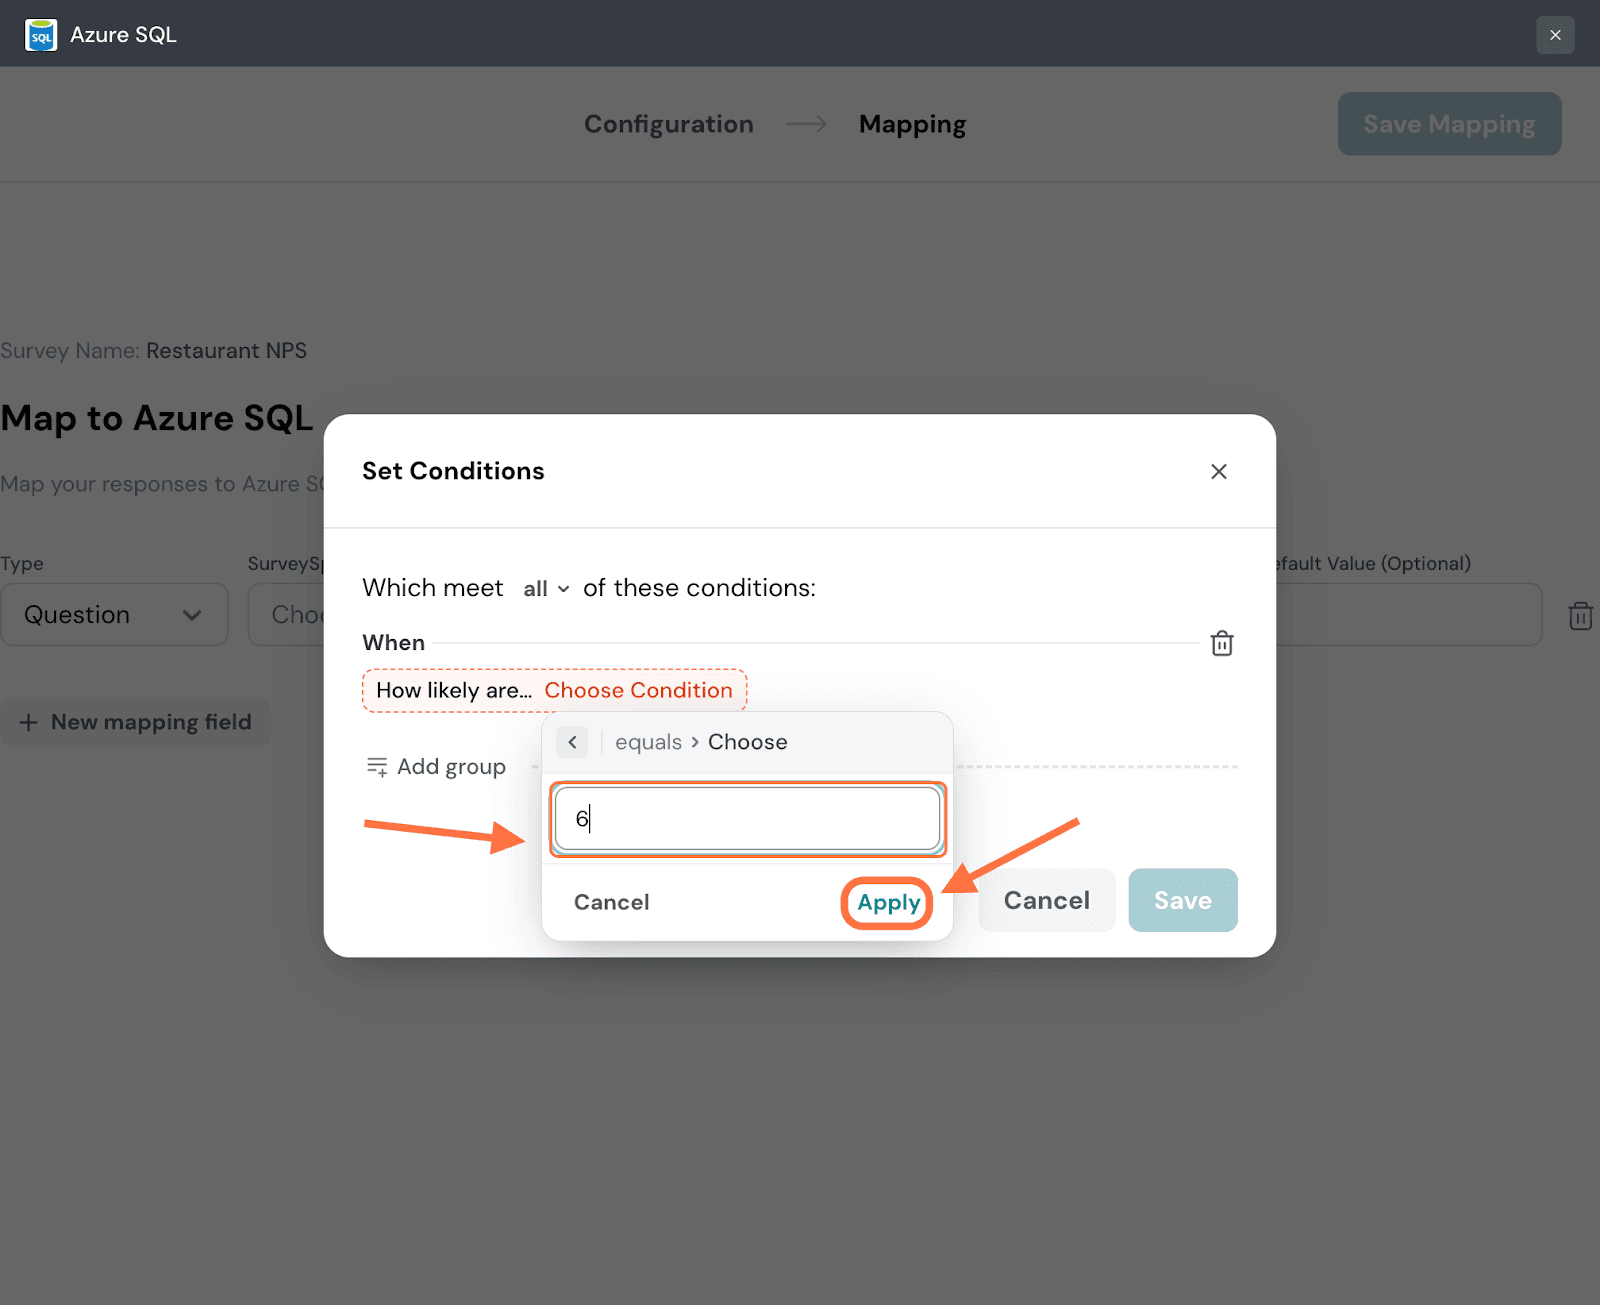Image resolution: width=1600 pixels, height=1305 pixels.
Task: Click the Add group icon
Action: tap(377, 767)
